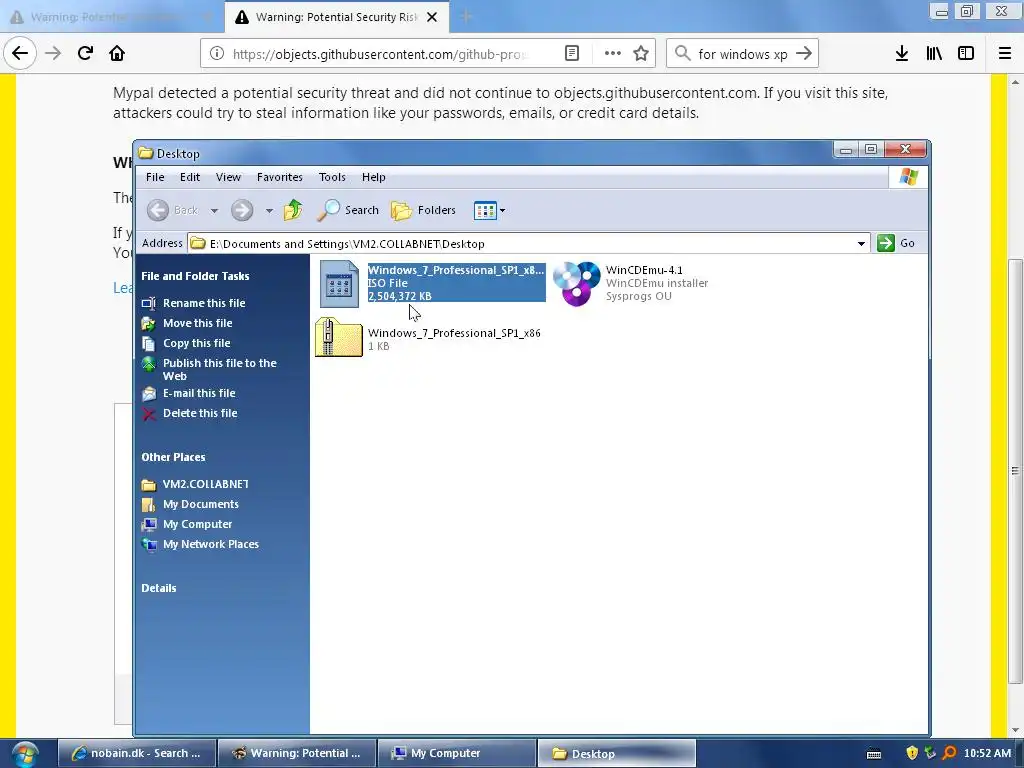Collapse the Other Places header

(x=173, y=457)
